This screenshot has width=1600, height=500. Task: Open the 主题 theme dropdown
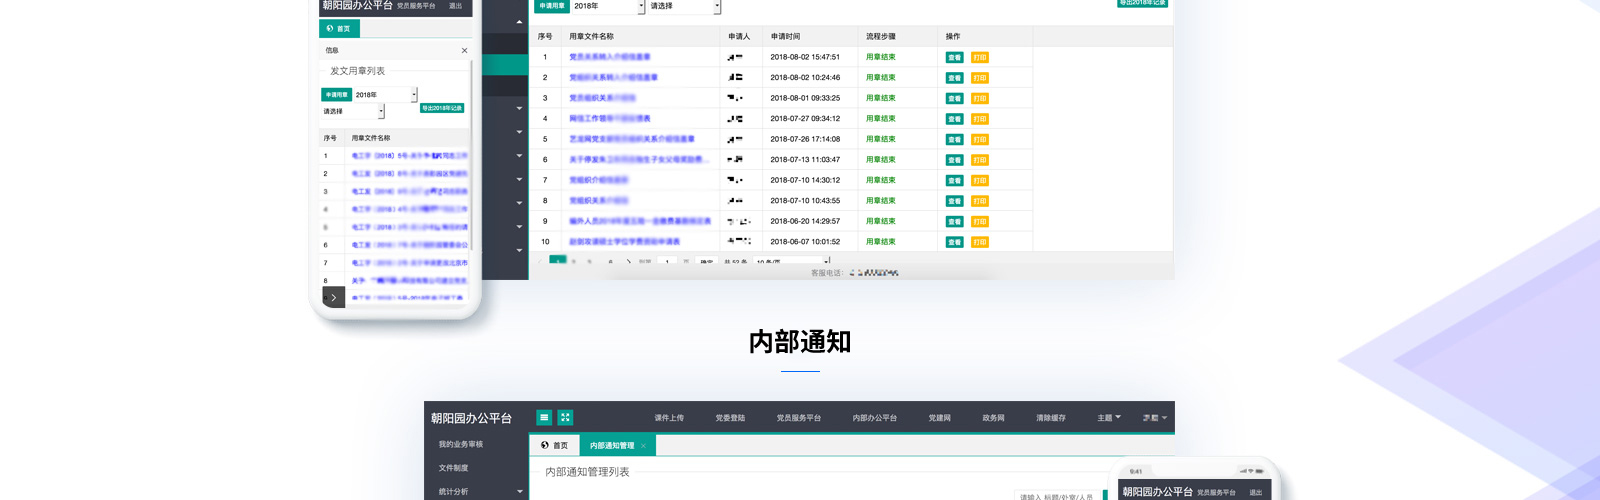click(x=1109, y=418)
